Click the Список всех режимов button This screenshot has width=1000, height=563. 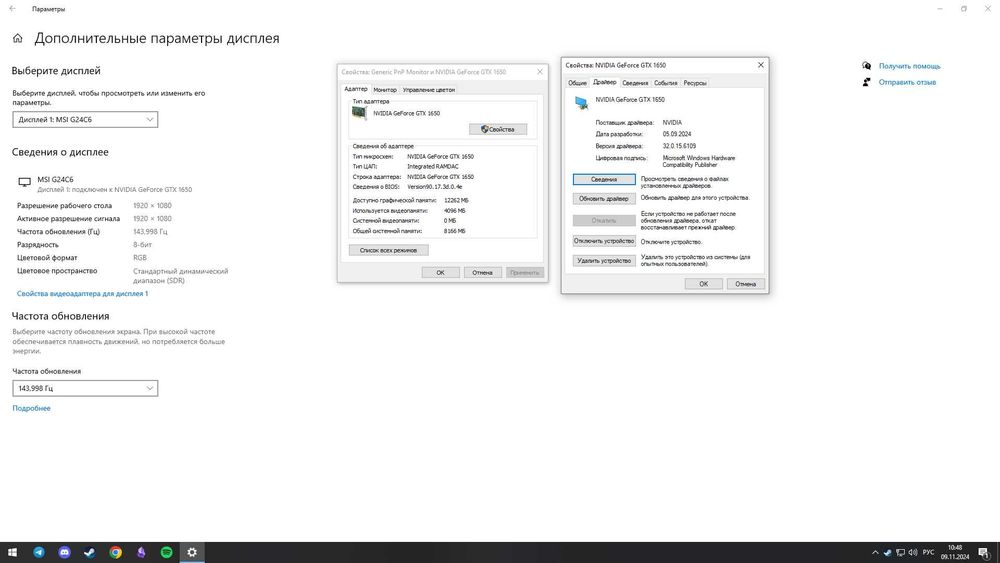coord(388,250)
